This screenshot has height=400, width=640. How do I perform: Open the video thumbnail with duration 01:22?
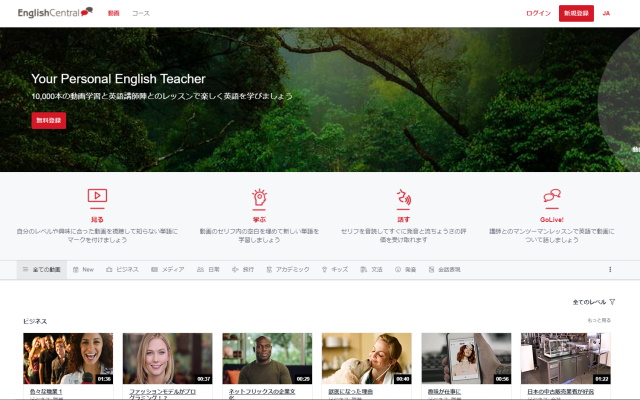566,358
